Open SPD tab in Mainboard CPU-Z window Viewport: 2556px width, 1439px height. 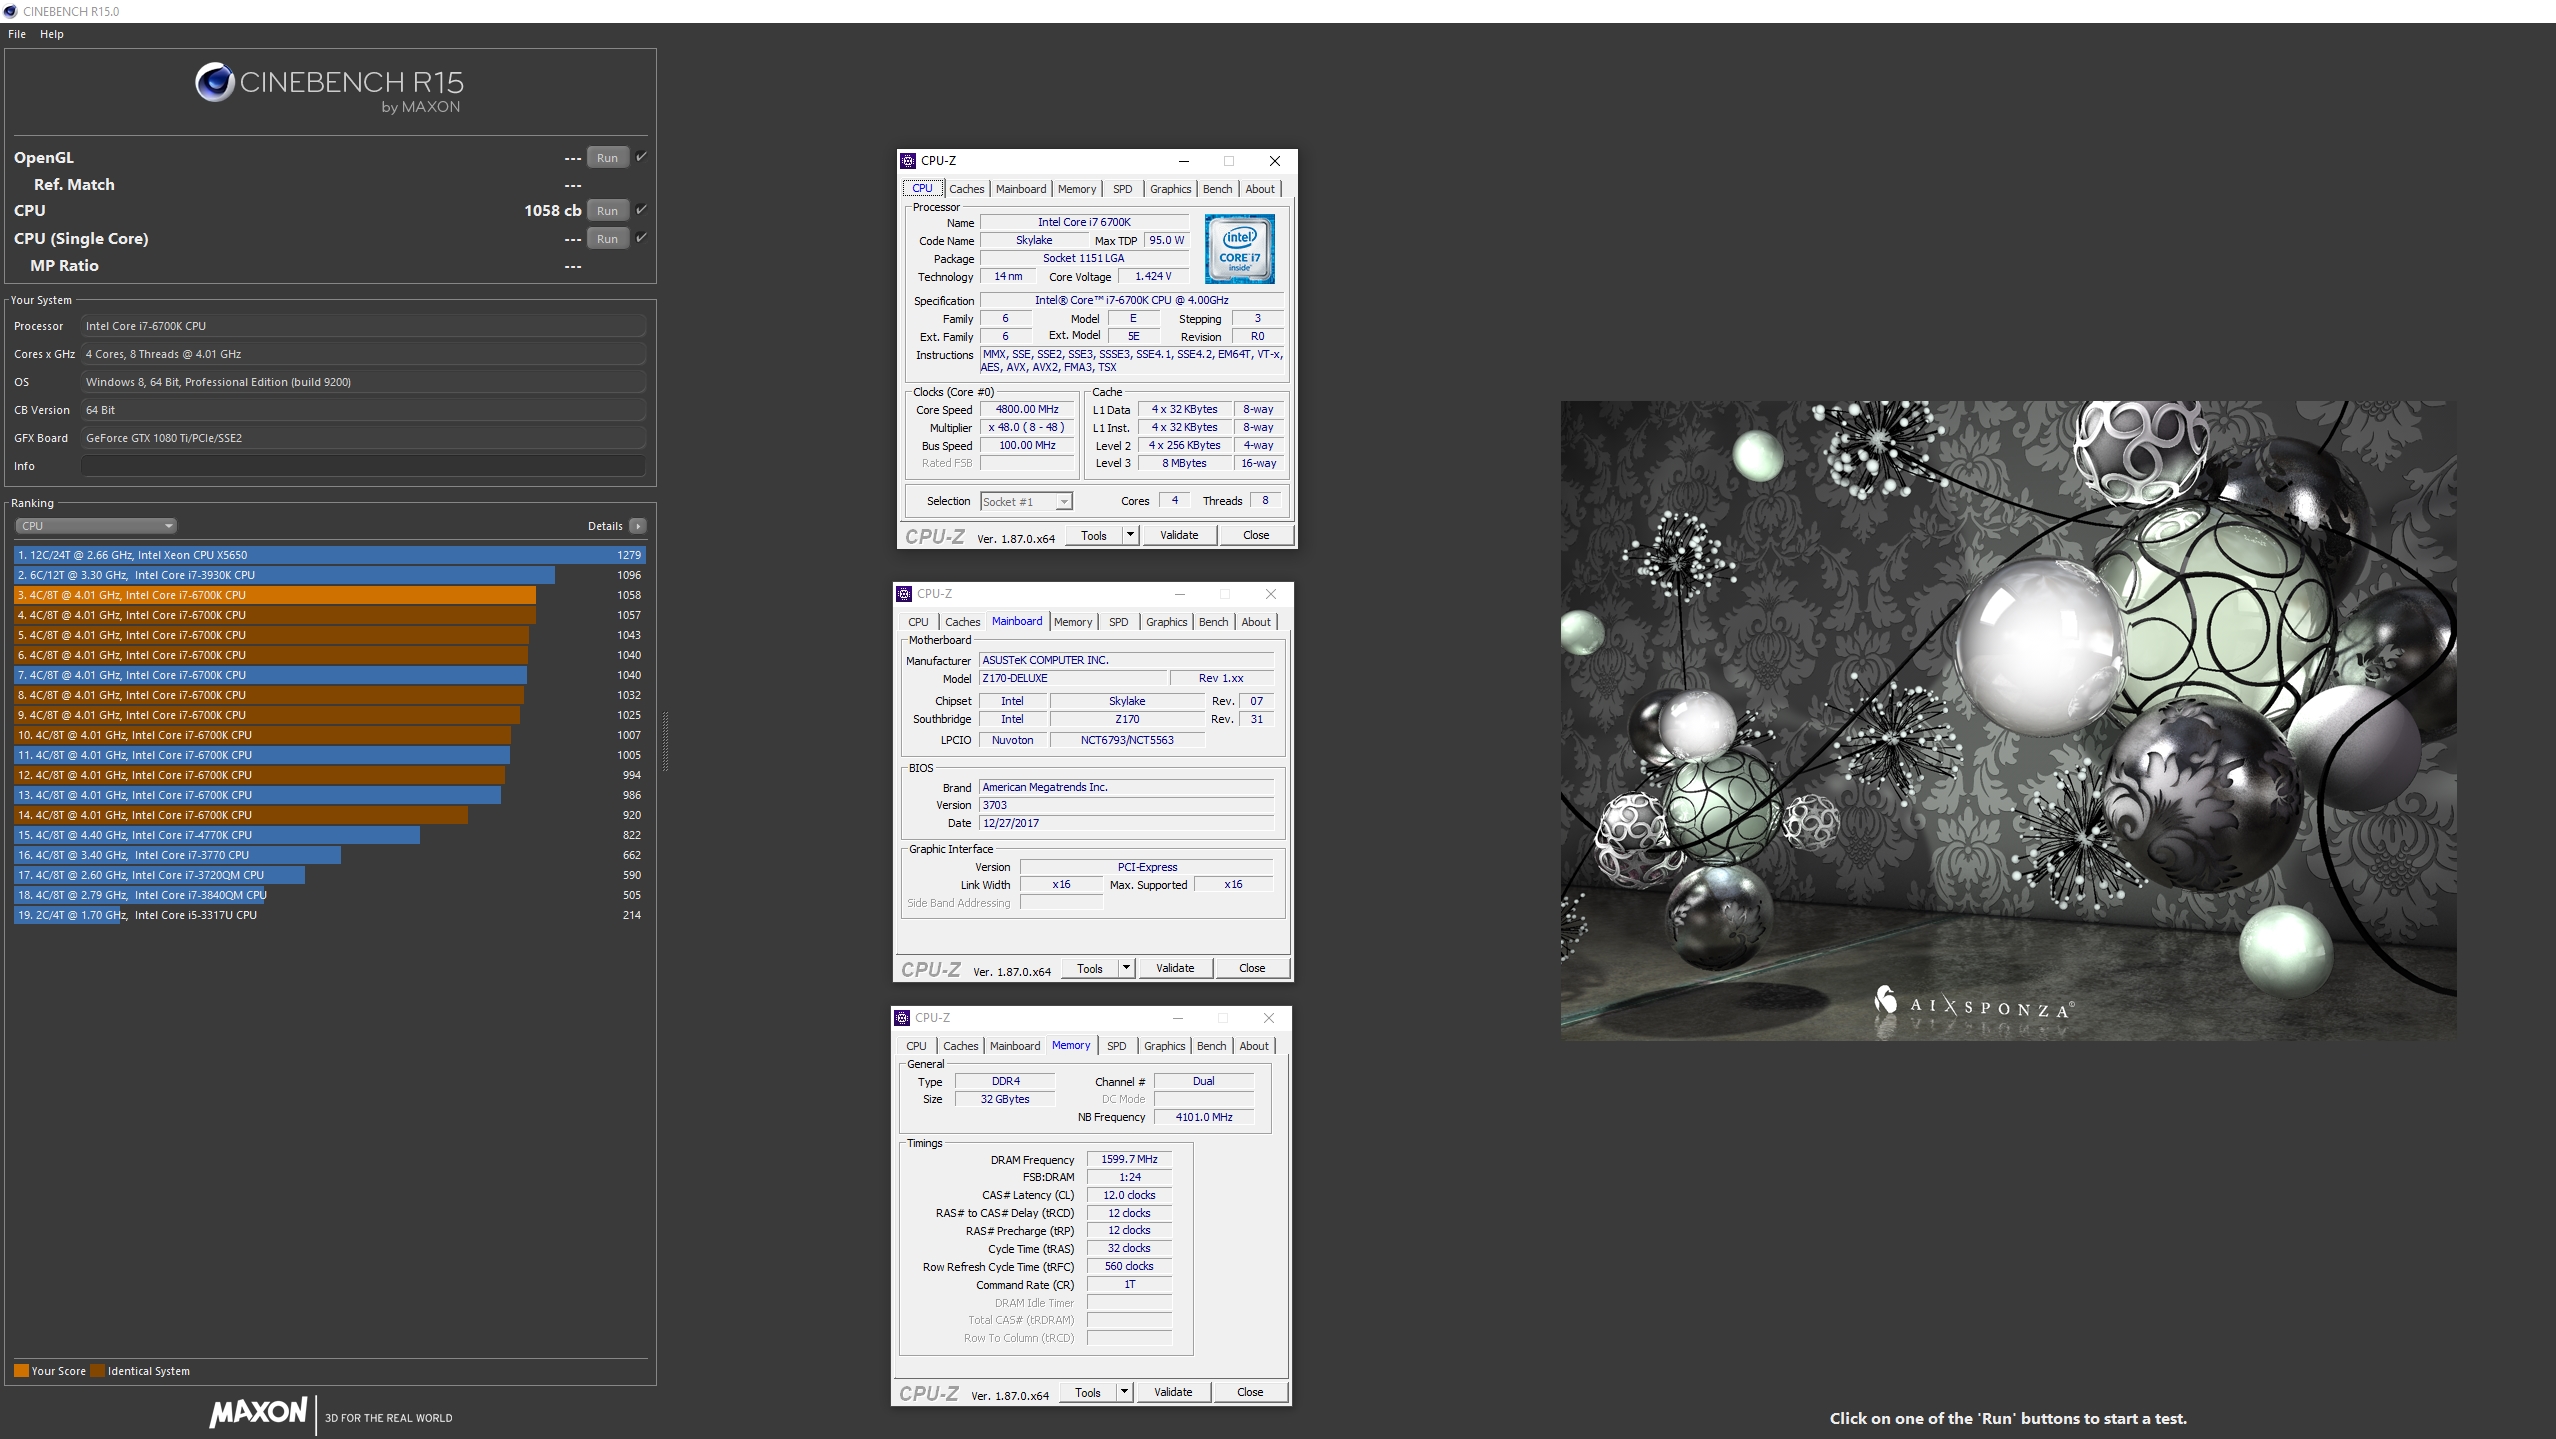(1119, 622)
